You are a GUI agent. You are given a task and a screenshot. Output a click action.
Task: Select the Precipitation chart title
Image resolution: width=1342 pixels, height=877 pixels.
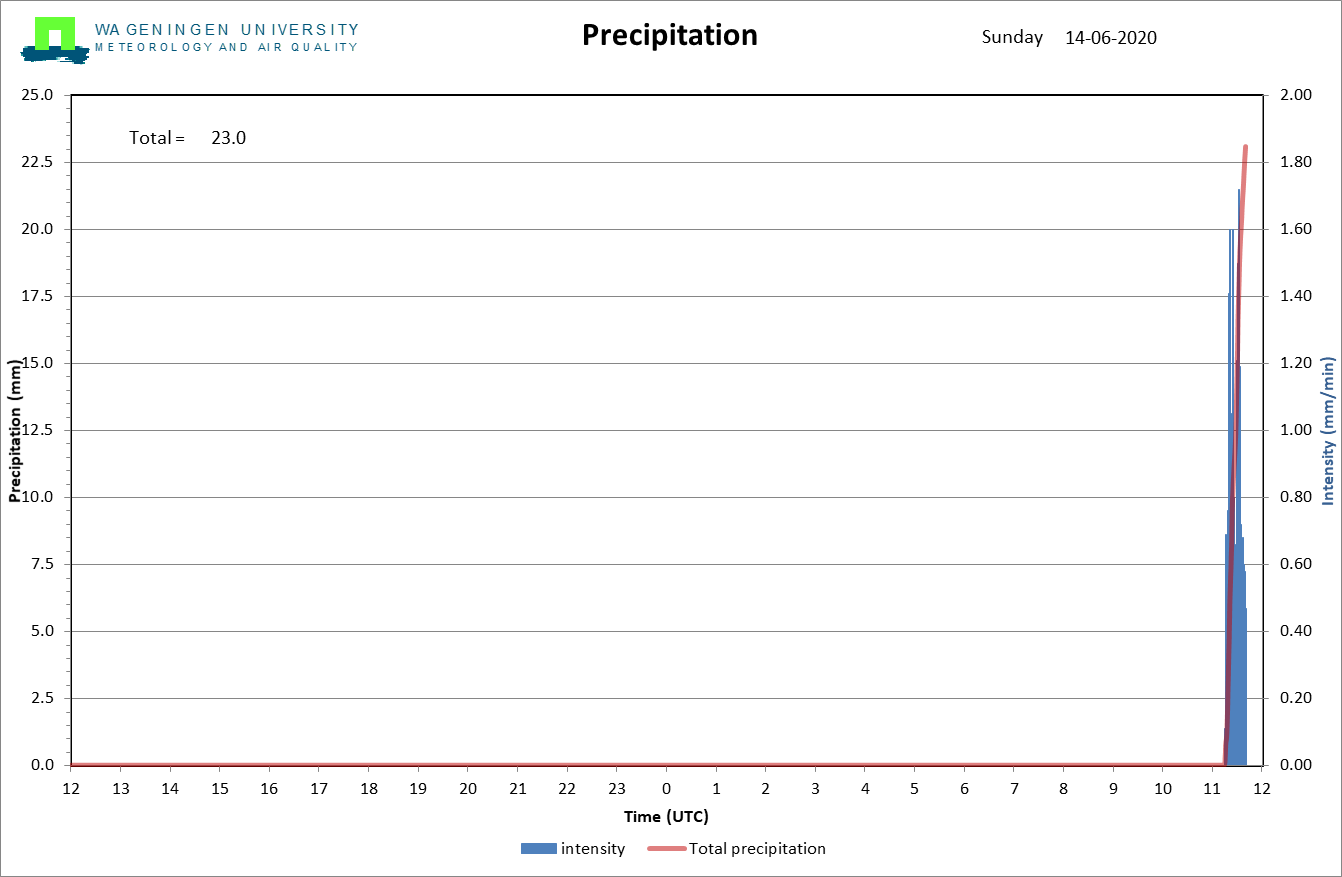coord(670,35)
